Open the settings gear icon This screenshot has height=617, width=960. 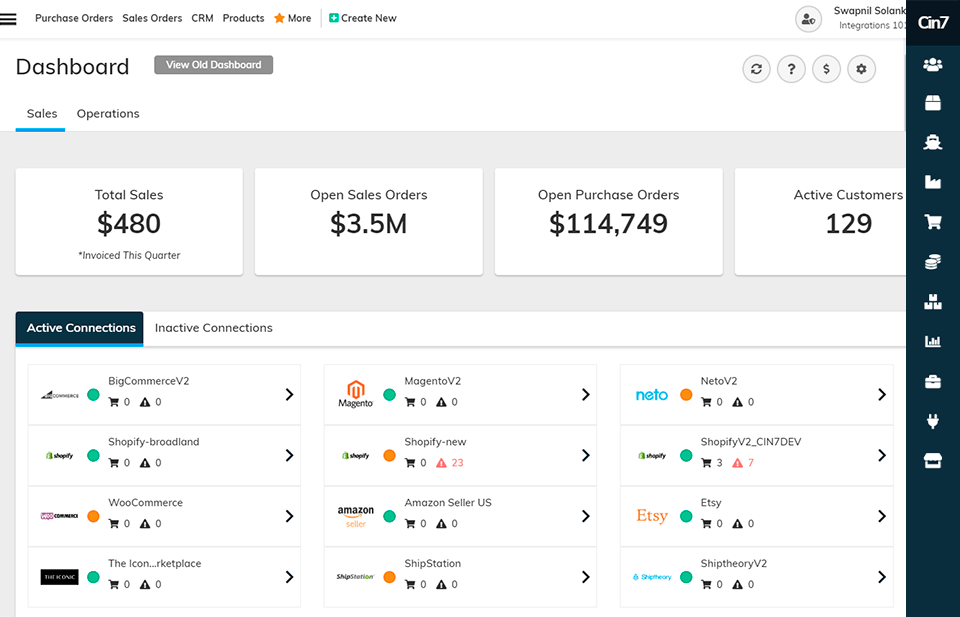861,69
